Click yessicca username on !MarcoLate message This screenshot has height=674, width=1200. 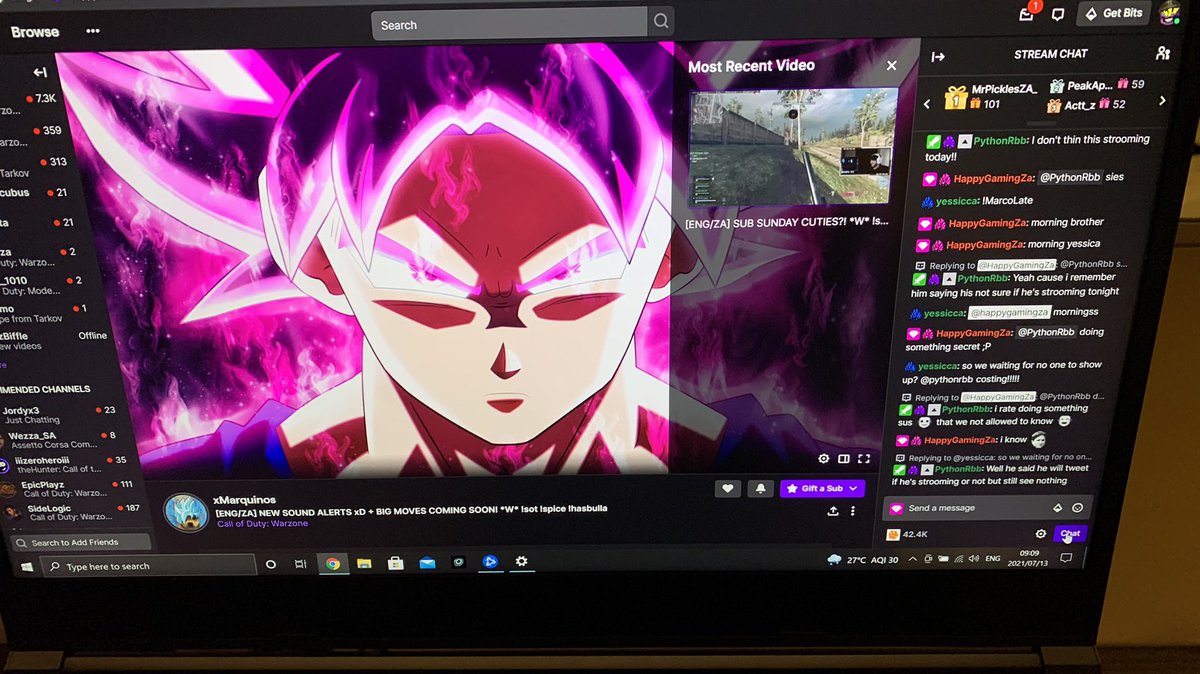957,201
